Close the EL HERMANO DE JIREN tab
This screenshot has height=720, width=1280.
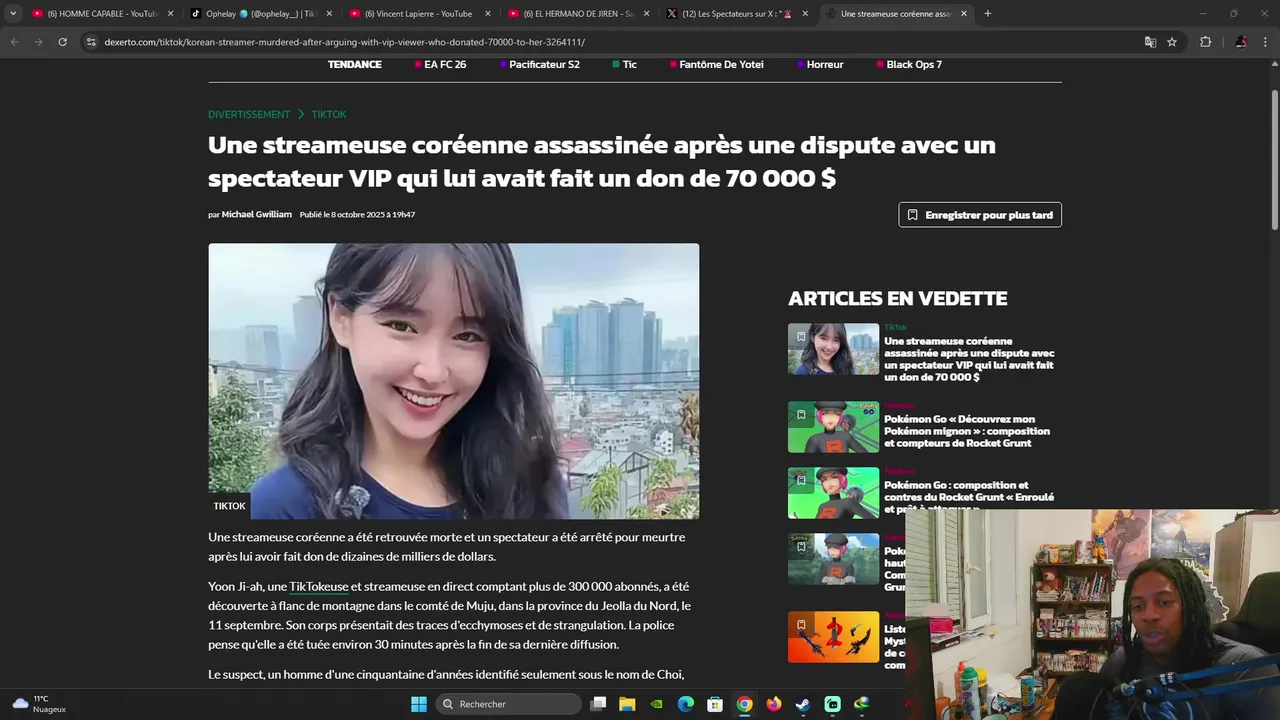tap(646, 14)
